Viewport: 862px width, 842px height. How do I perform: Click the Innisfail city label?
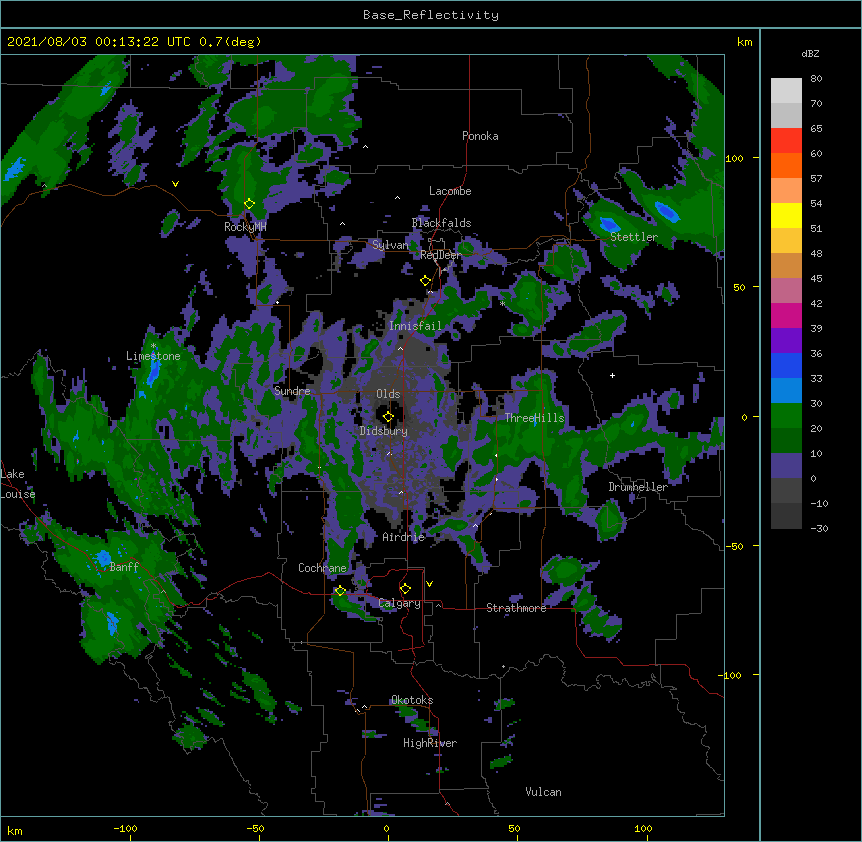pos(415,326)
